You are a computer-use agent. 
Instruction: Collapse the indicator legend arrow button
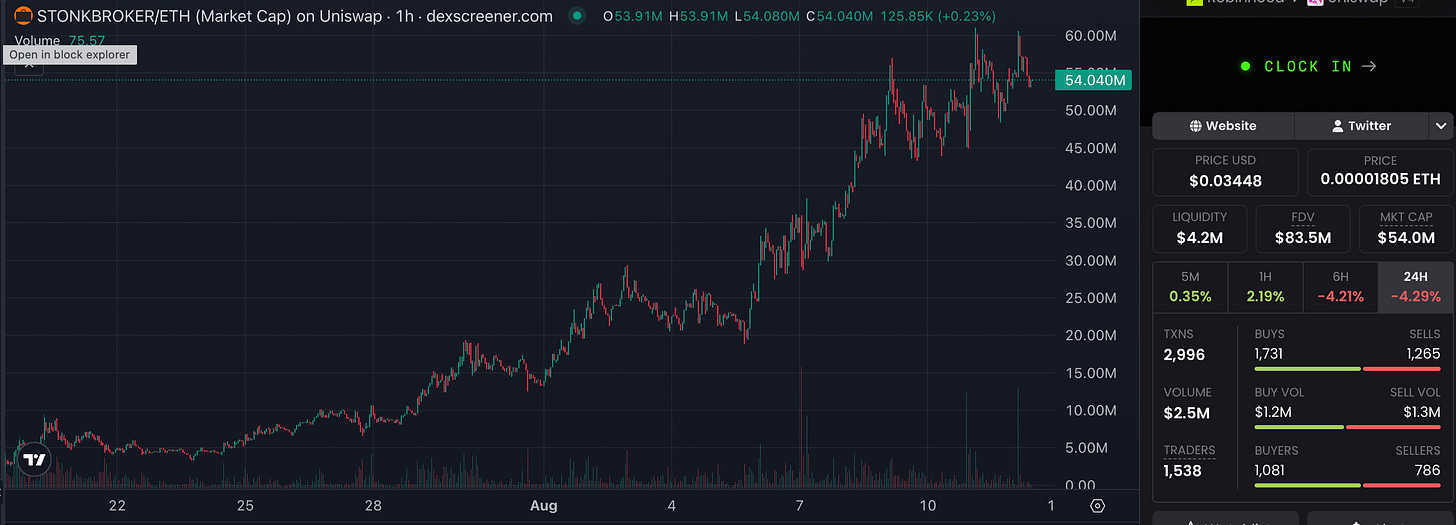click(x=30, y=64)
